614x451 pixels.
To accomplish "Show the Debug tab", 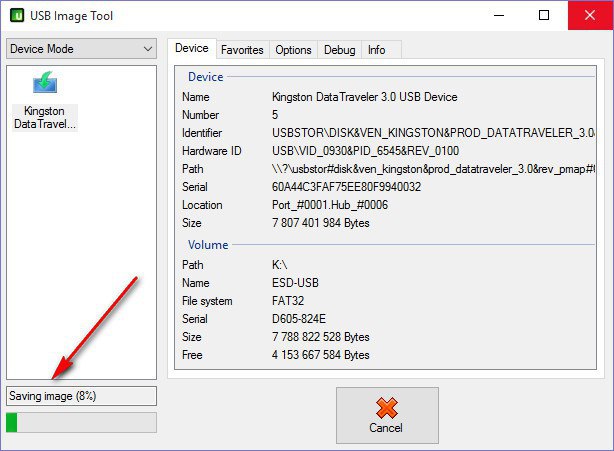I will click(339, 50).
